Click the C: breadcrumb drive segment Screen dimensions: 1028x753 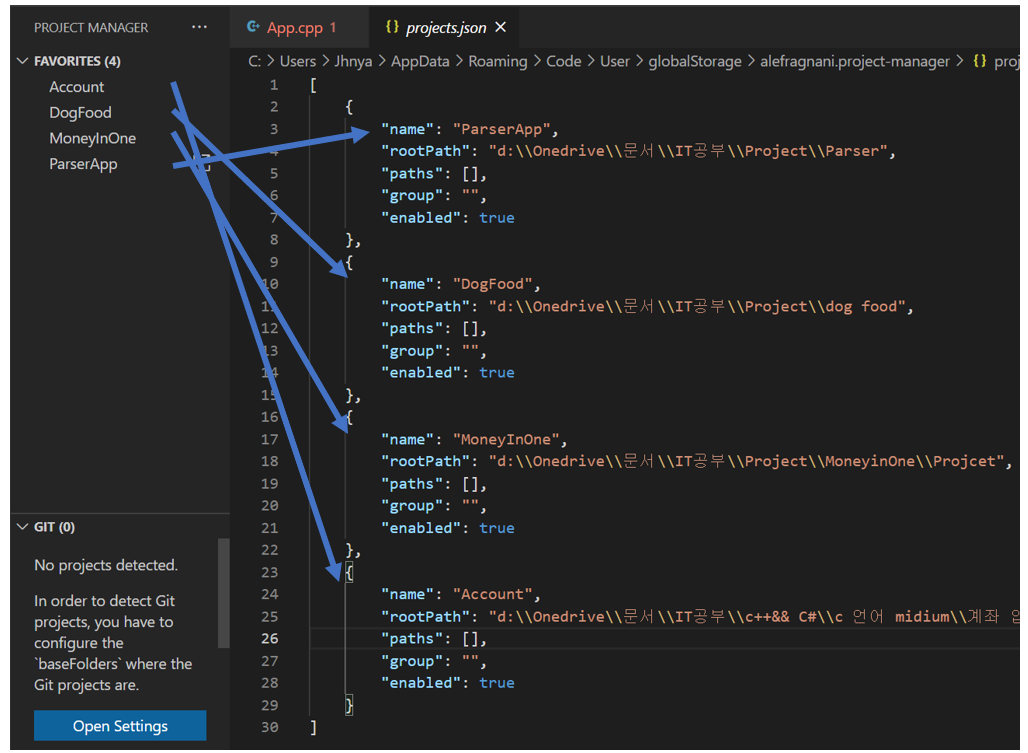coord(254,61)
